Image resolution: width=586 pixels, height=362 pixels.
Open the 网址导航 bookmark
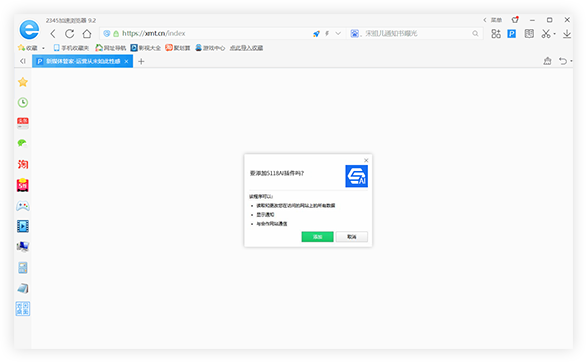[111, 48]
